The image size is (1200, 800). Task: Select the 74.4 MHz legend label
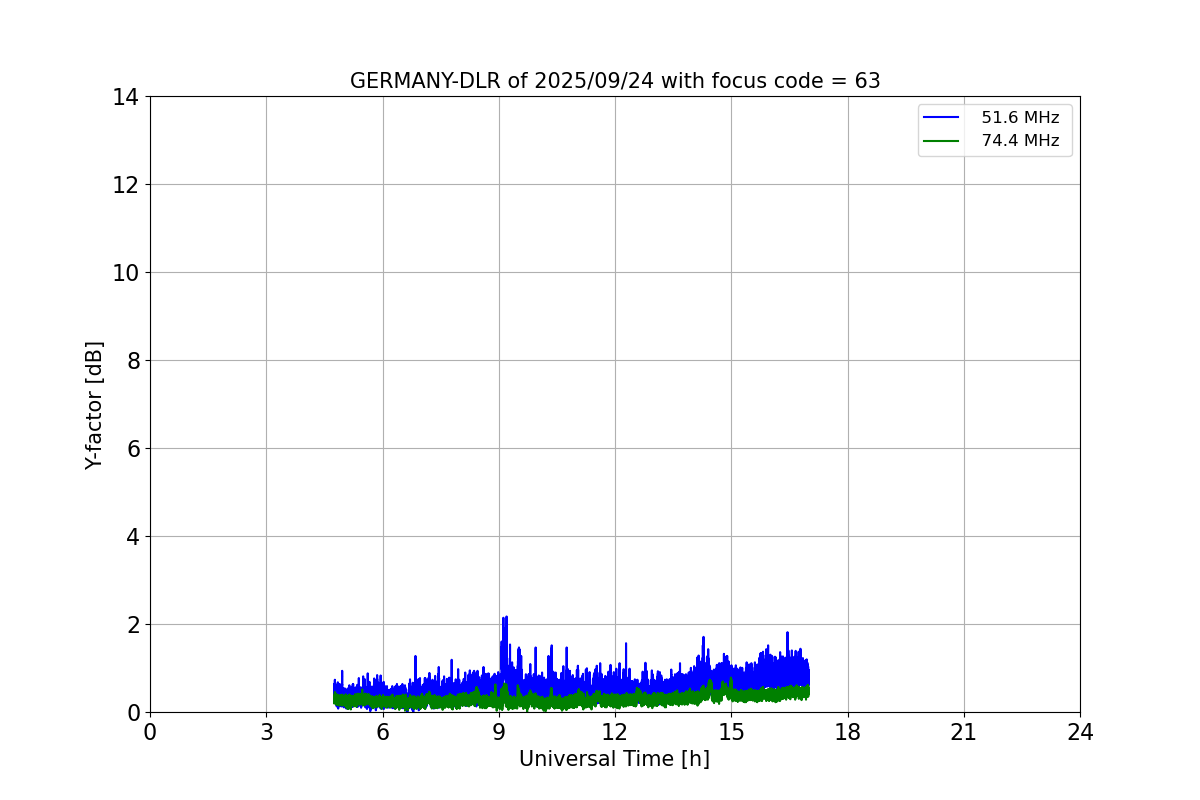pyautogui.click(x=1020, y=141)
